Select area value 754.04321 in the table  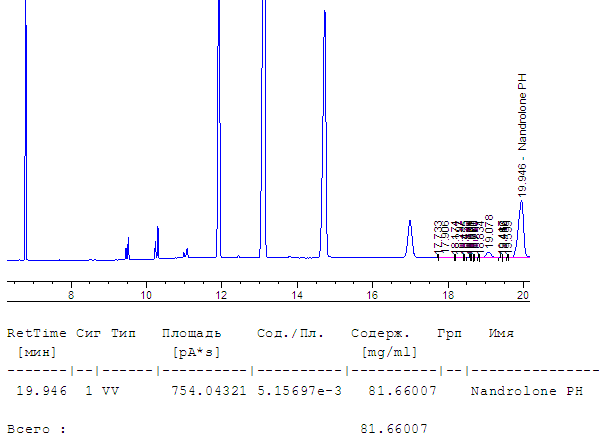click(x=209, y=391)
